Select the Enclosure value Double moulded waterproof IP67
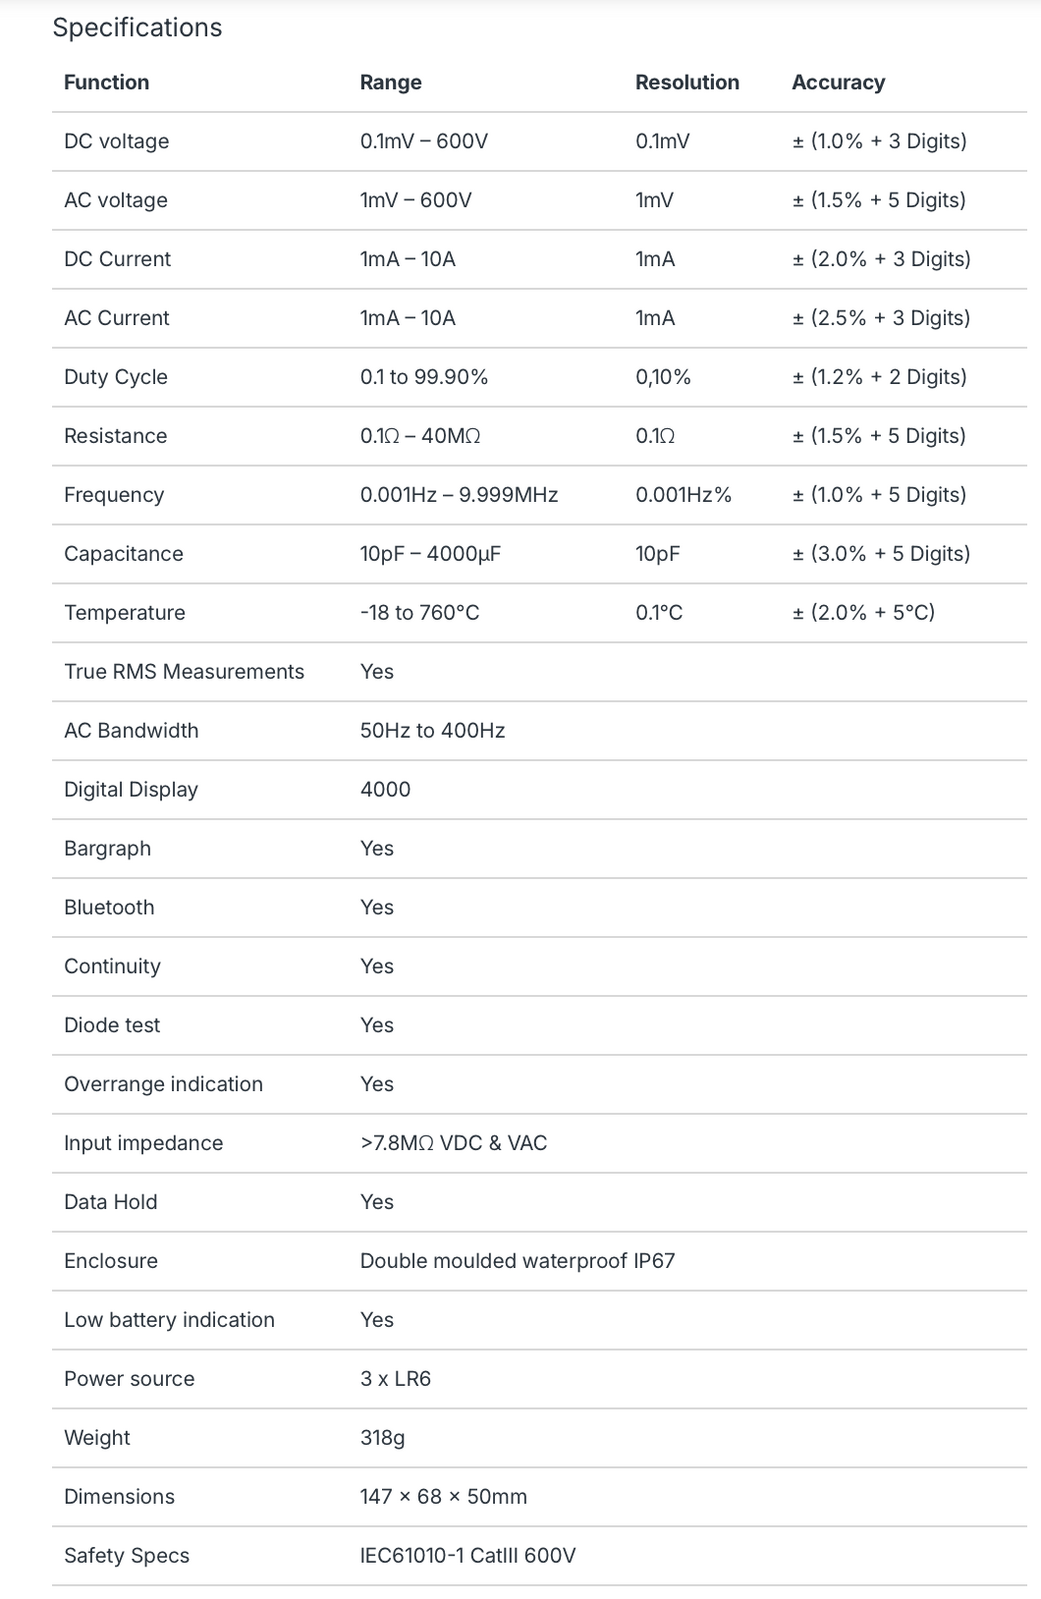1041x1599 pixels. coord(517,1261)
